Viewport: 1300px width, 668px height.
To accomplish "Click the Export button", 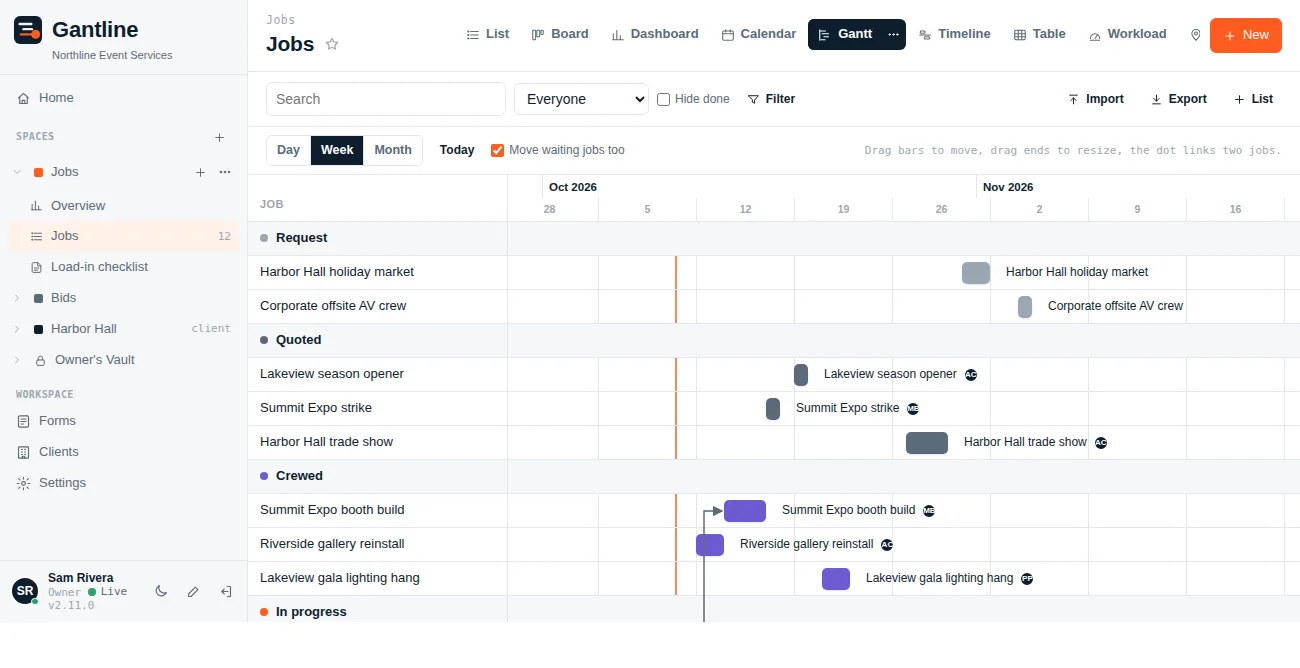I will [1179, 99].
